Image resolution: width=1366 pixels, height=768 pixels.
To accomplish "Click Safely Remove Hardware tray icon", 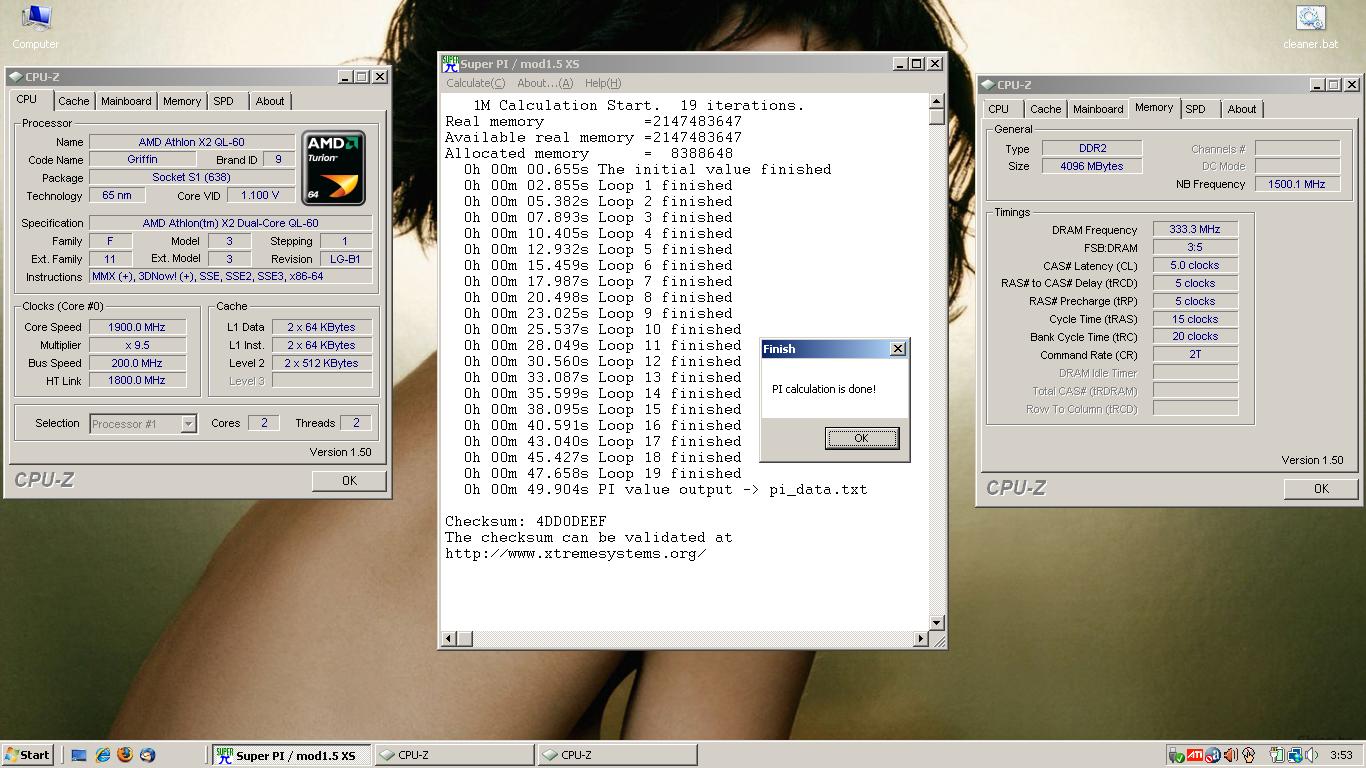I will 1177,755.
